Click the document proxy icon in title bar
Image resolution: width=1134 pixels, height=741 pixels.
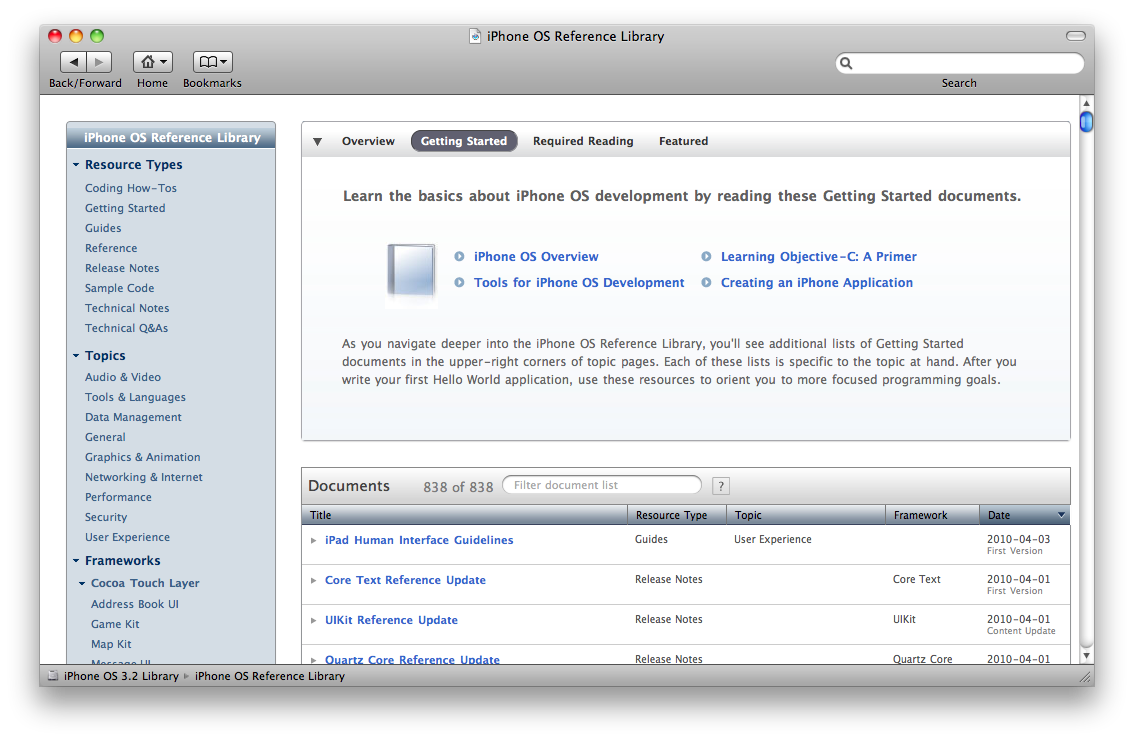point(475,36)
